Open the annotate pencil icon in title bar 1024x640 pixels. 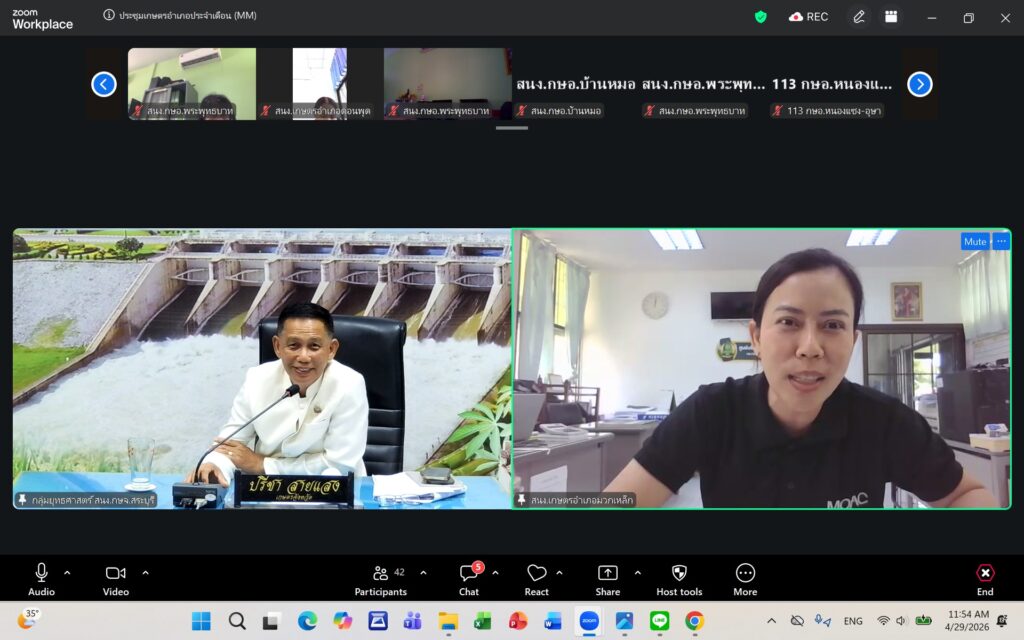coord(858,17)
